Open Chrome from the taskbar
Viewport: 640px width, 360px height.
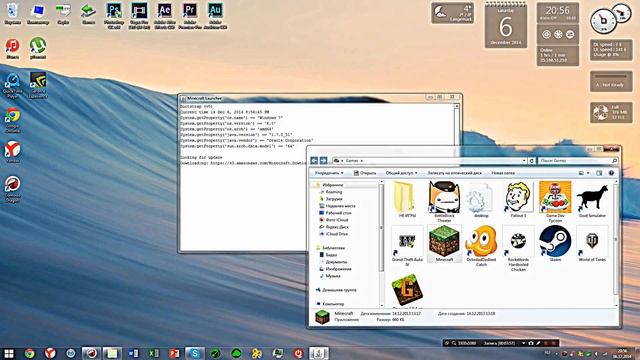pyautogui.click(x=29, y=353)
